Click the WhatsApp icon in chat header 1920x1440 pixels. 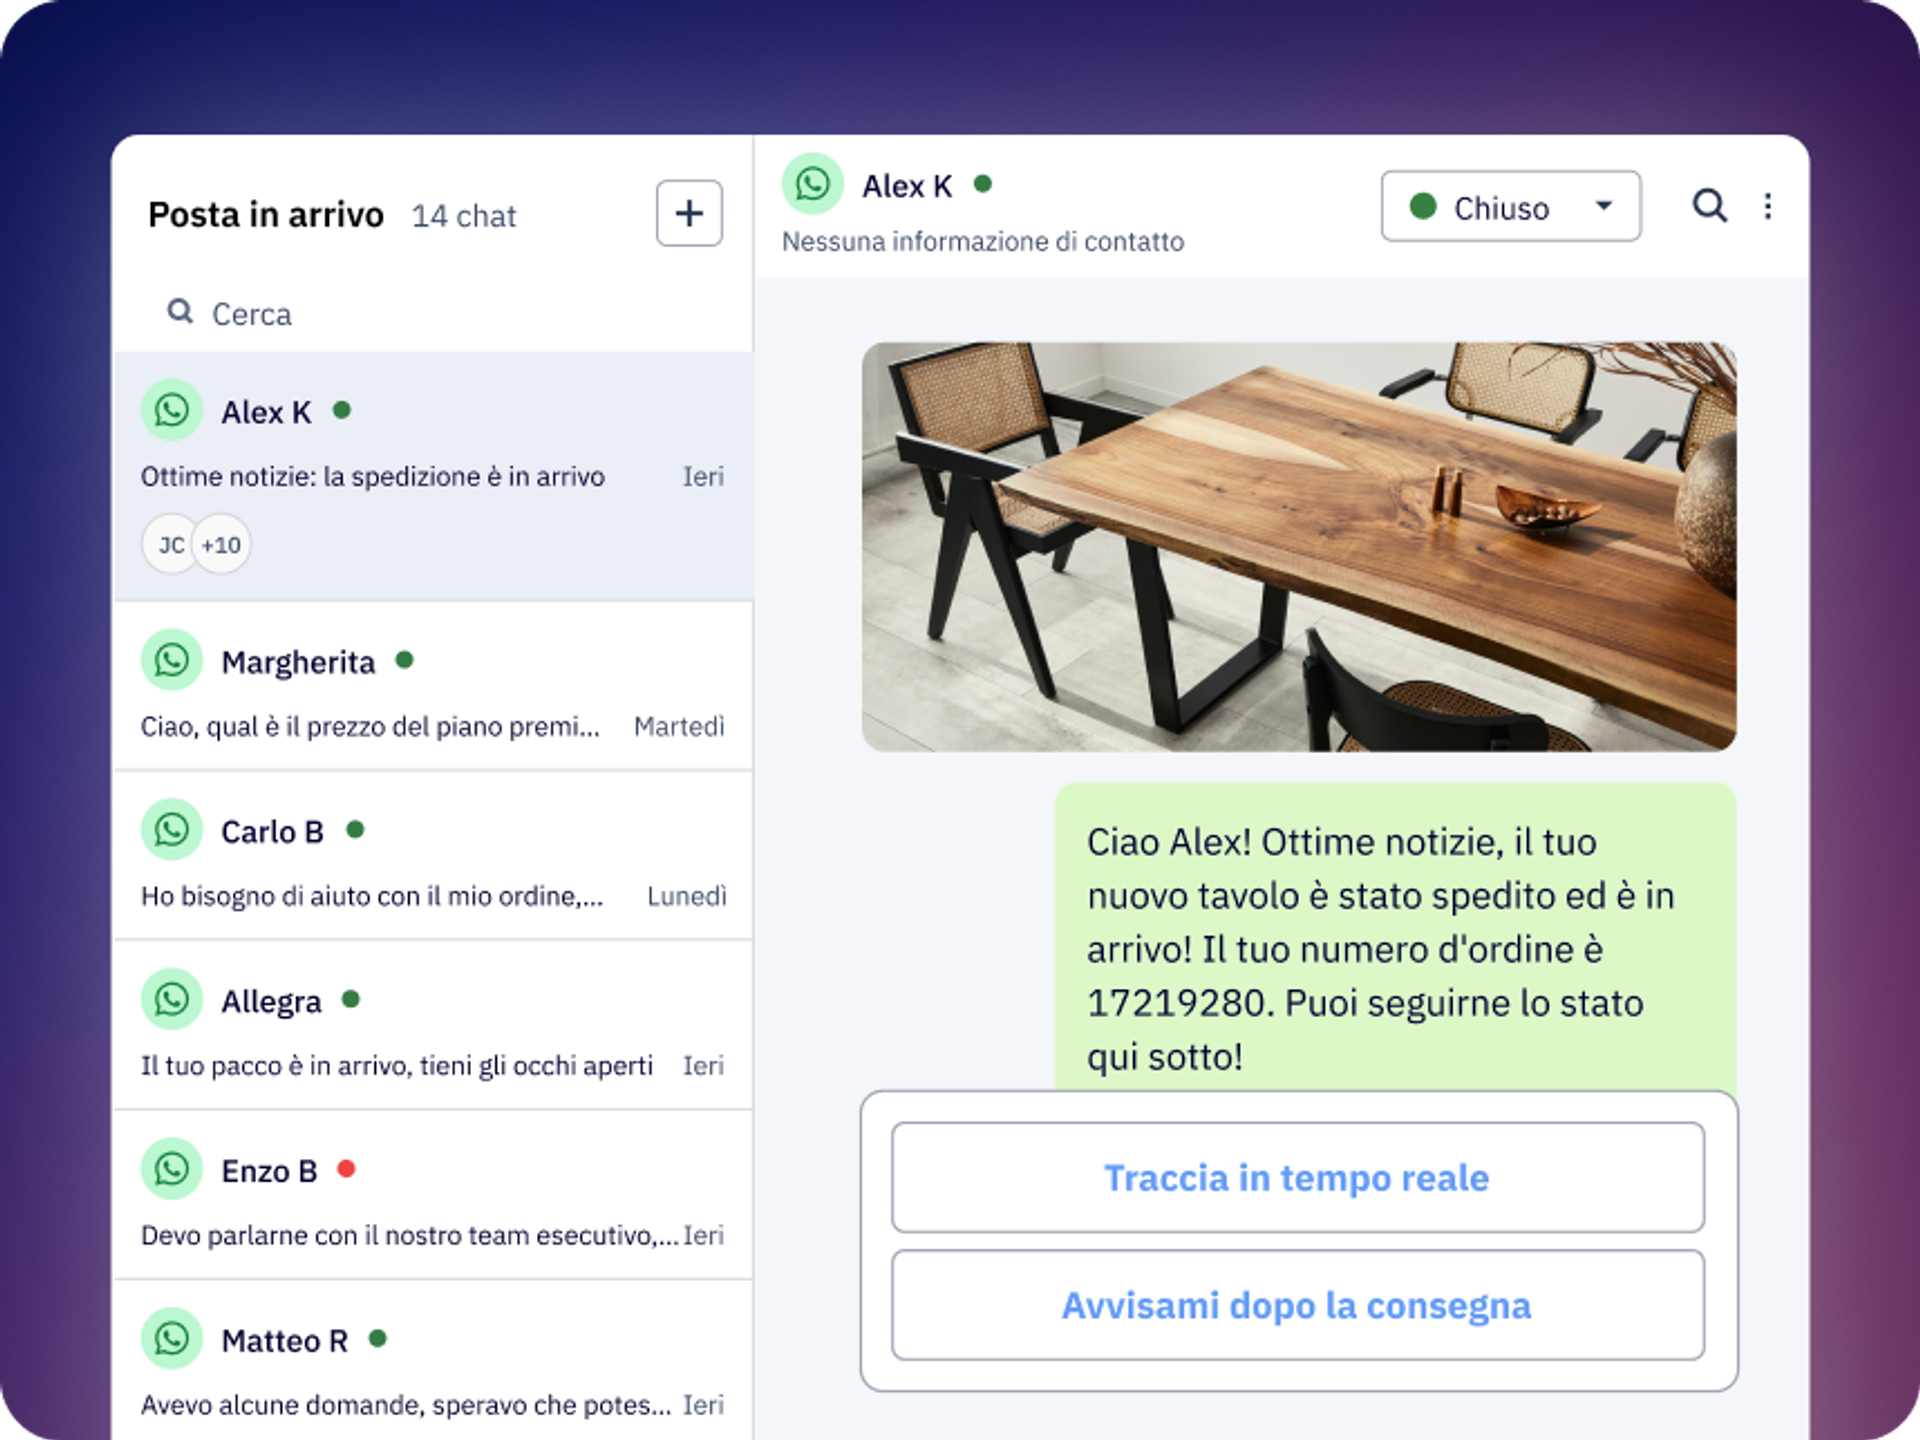tap(813, 184)
